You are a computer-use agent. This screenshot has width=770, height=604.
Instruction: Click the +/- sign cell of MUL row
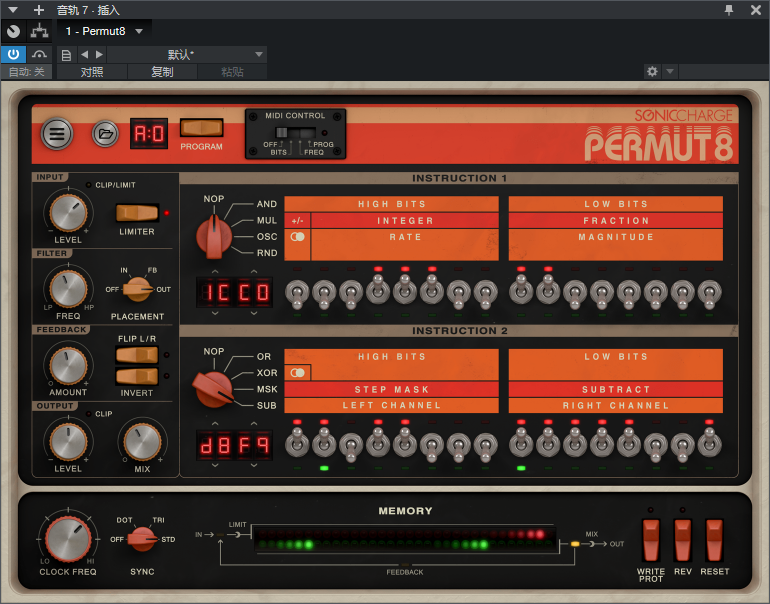pyautogui.click(x=297, y=220)
